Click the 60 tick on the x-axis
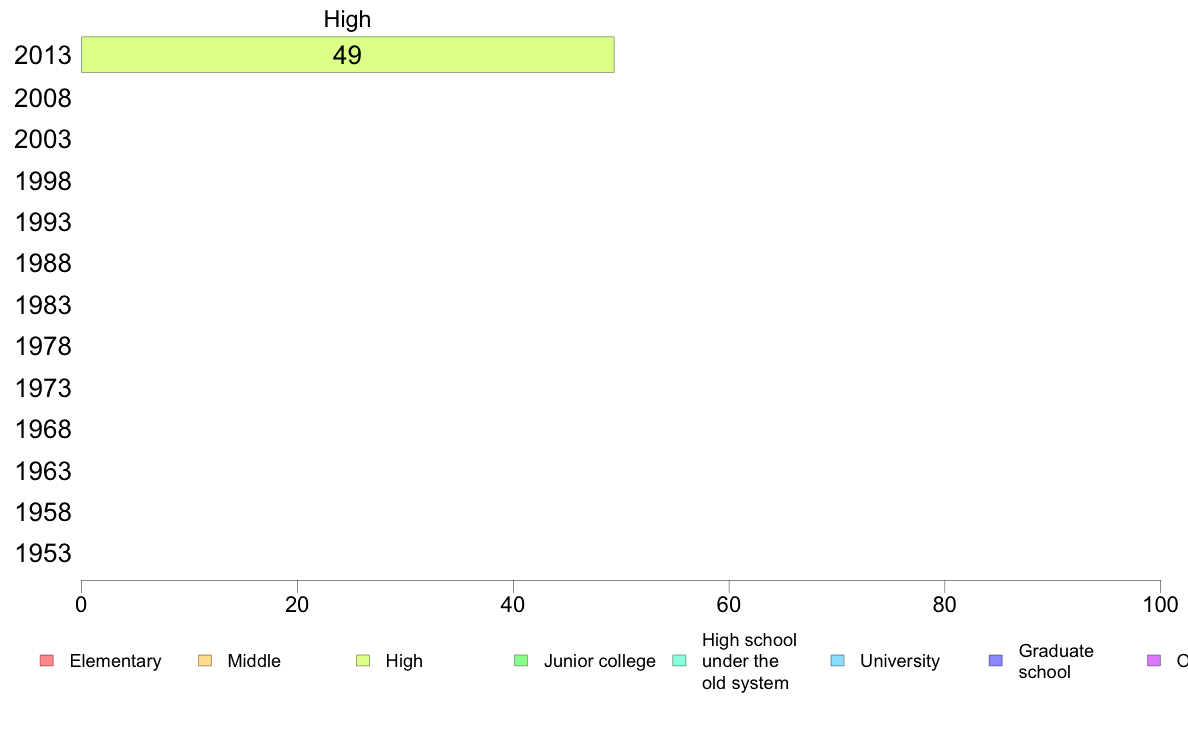Viewport: 1188px width, 736px height. click(728, 604)
